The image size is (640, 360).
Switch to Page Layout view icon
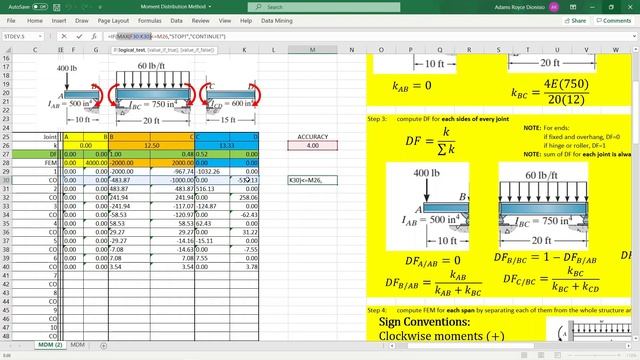tap(541, 355)
